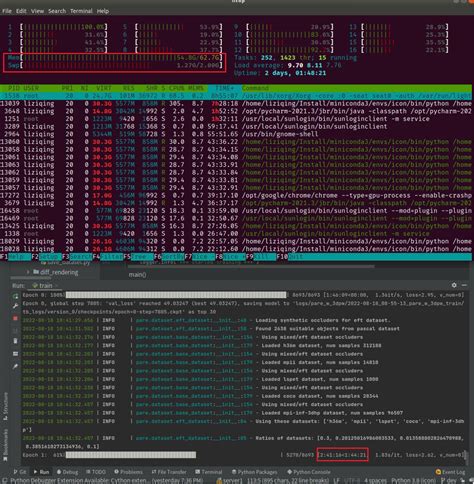
Task: Click the tool windows icon in status bar corner
Action: tap(4, 480)
